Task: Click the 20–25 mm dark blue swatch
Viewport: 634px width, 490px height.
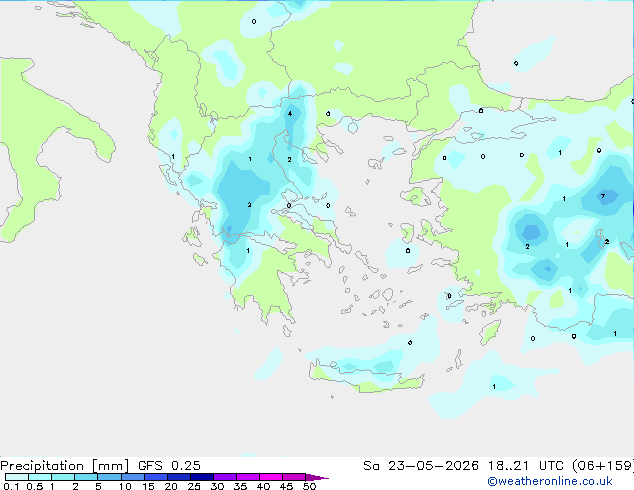Action: click(179, 477)
